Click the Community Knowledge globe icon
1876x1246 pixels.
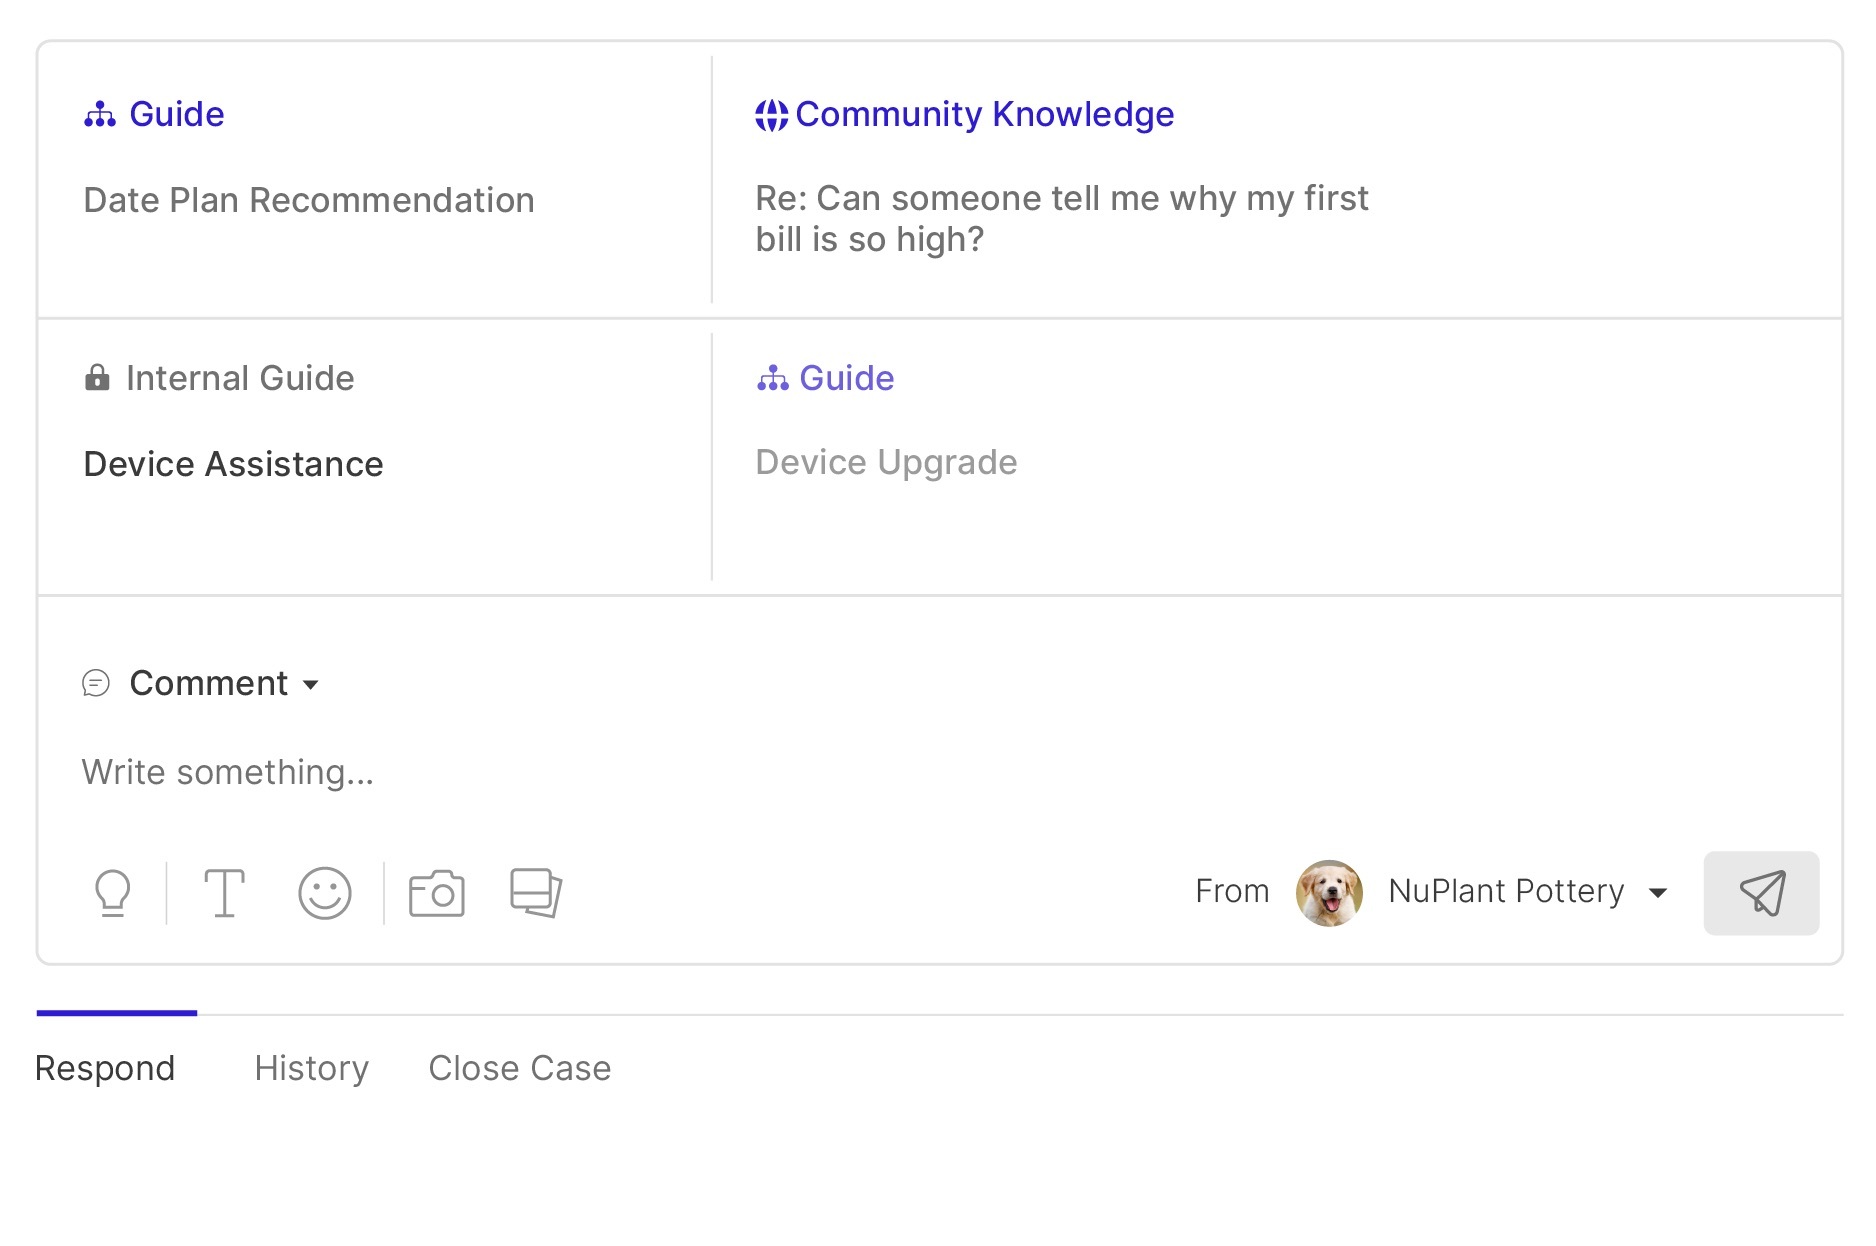[x=771, y=115]
